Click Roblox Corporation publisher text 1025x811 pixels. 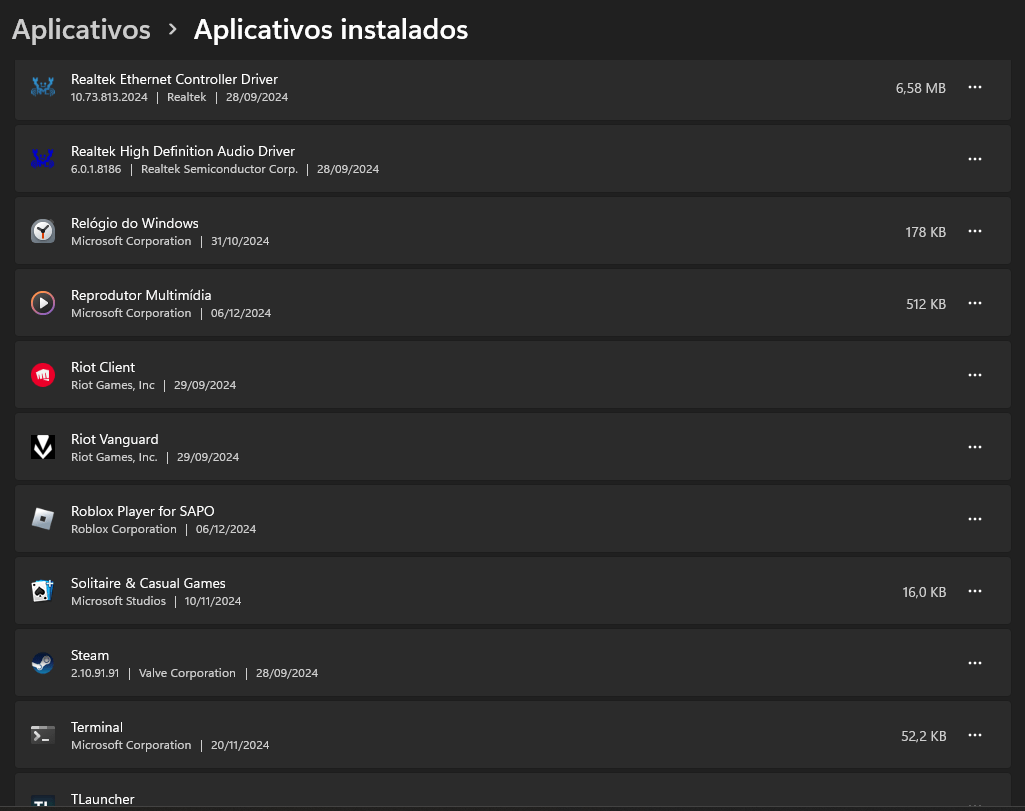[x=124, y=529]
